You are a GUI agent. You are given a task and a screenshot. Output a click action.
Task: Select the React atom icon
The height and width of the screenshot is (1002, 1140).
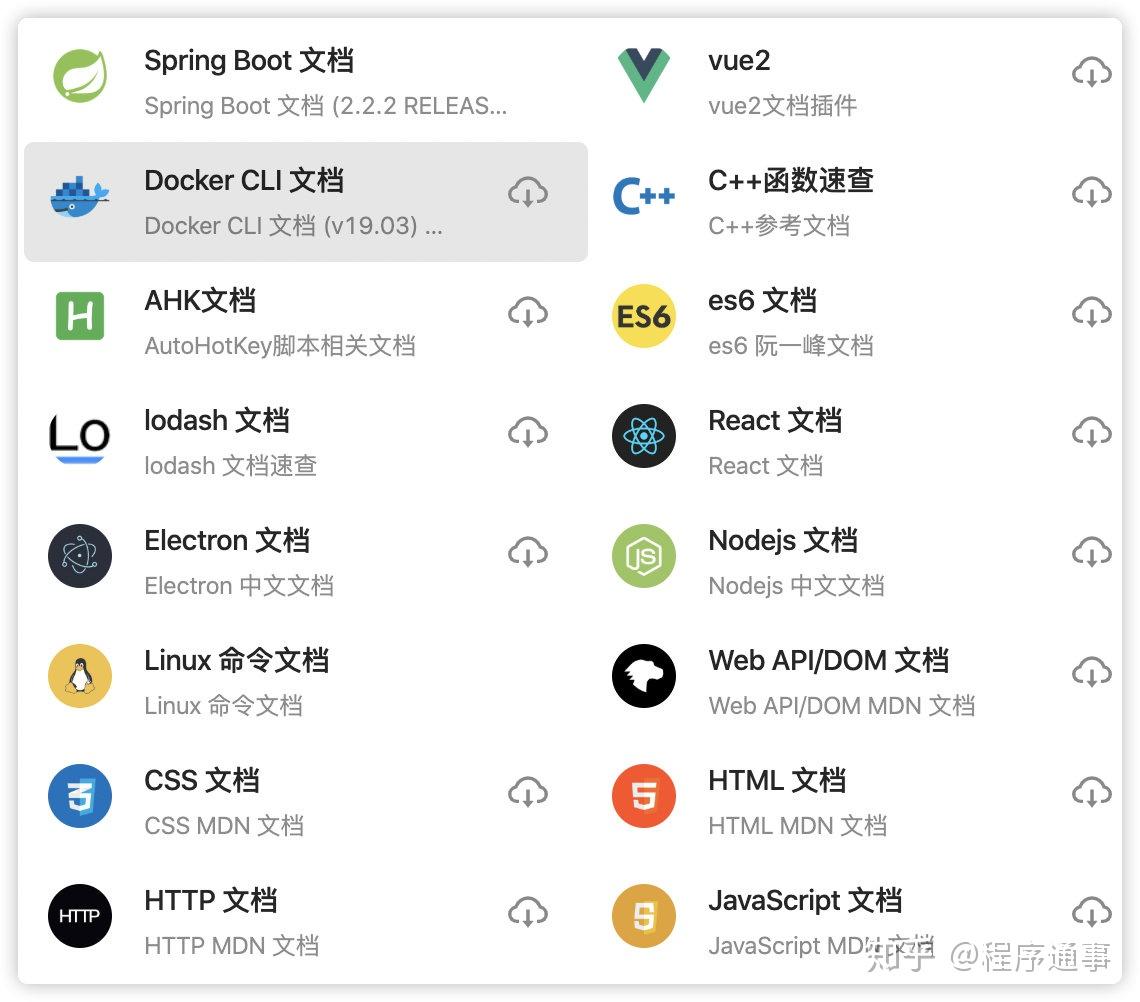(643, 435)
